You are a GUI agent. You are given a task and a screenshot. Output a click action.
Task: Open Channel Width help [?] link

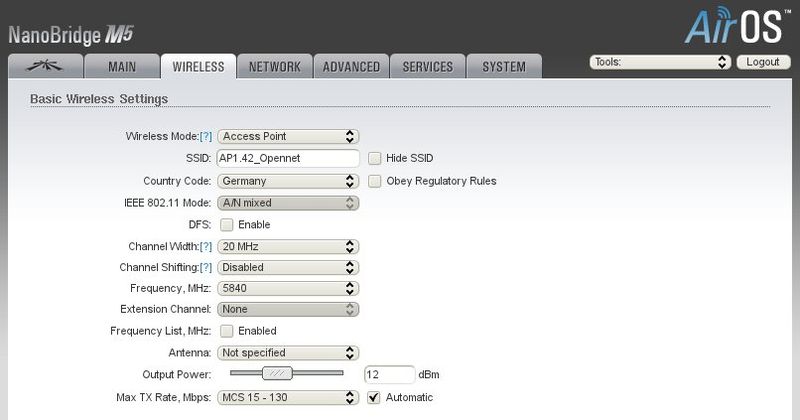(206, 246)
